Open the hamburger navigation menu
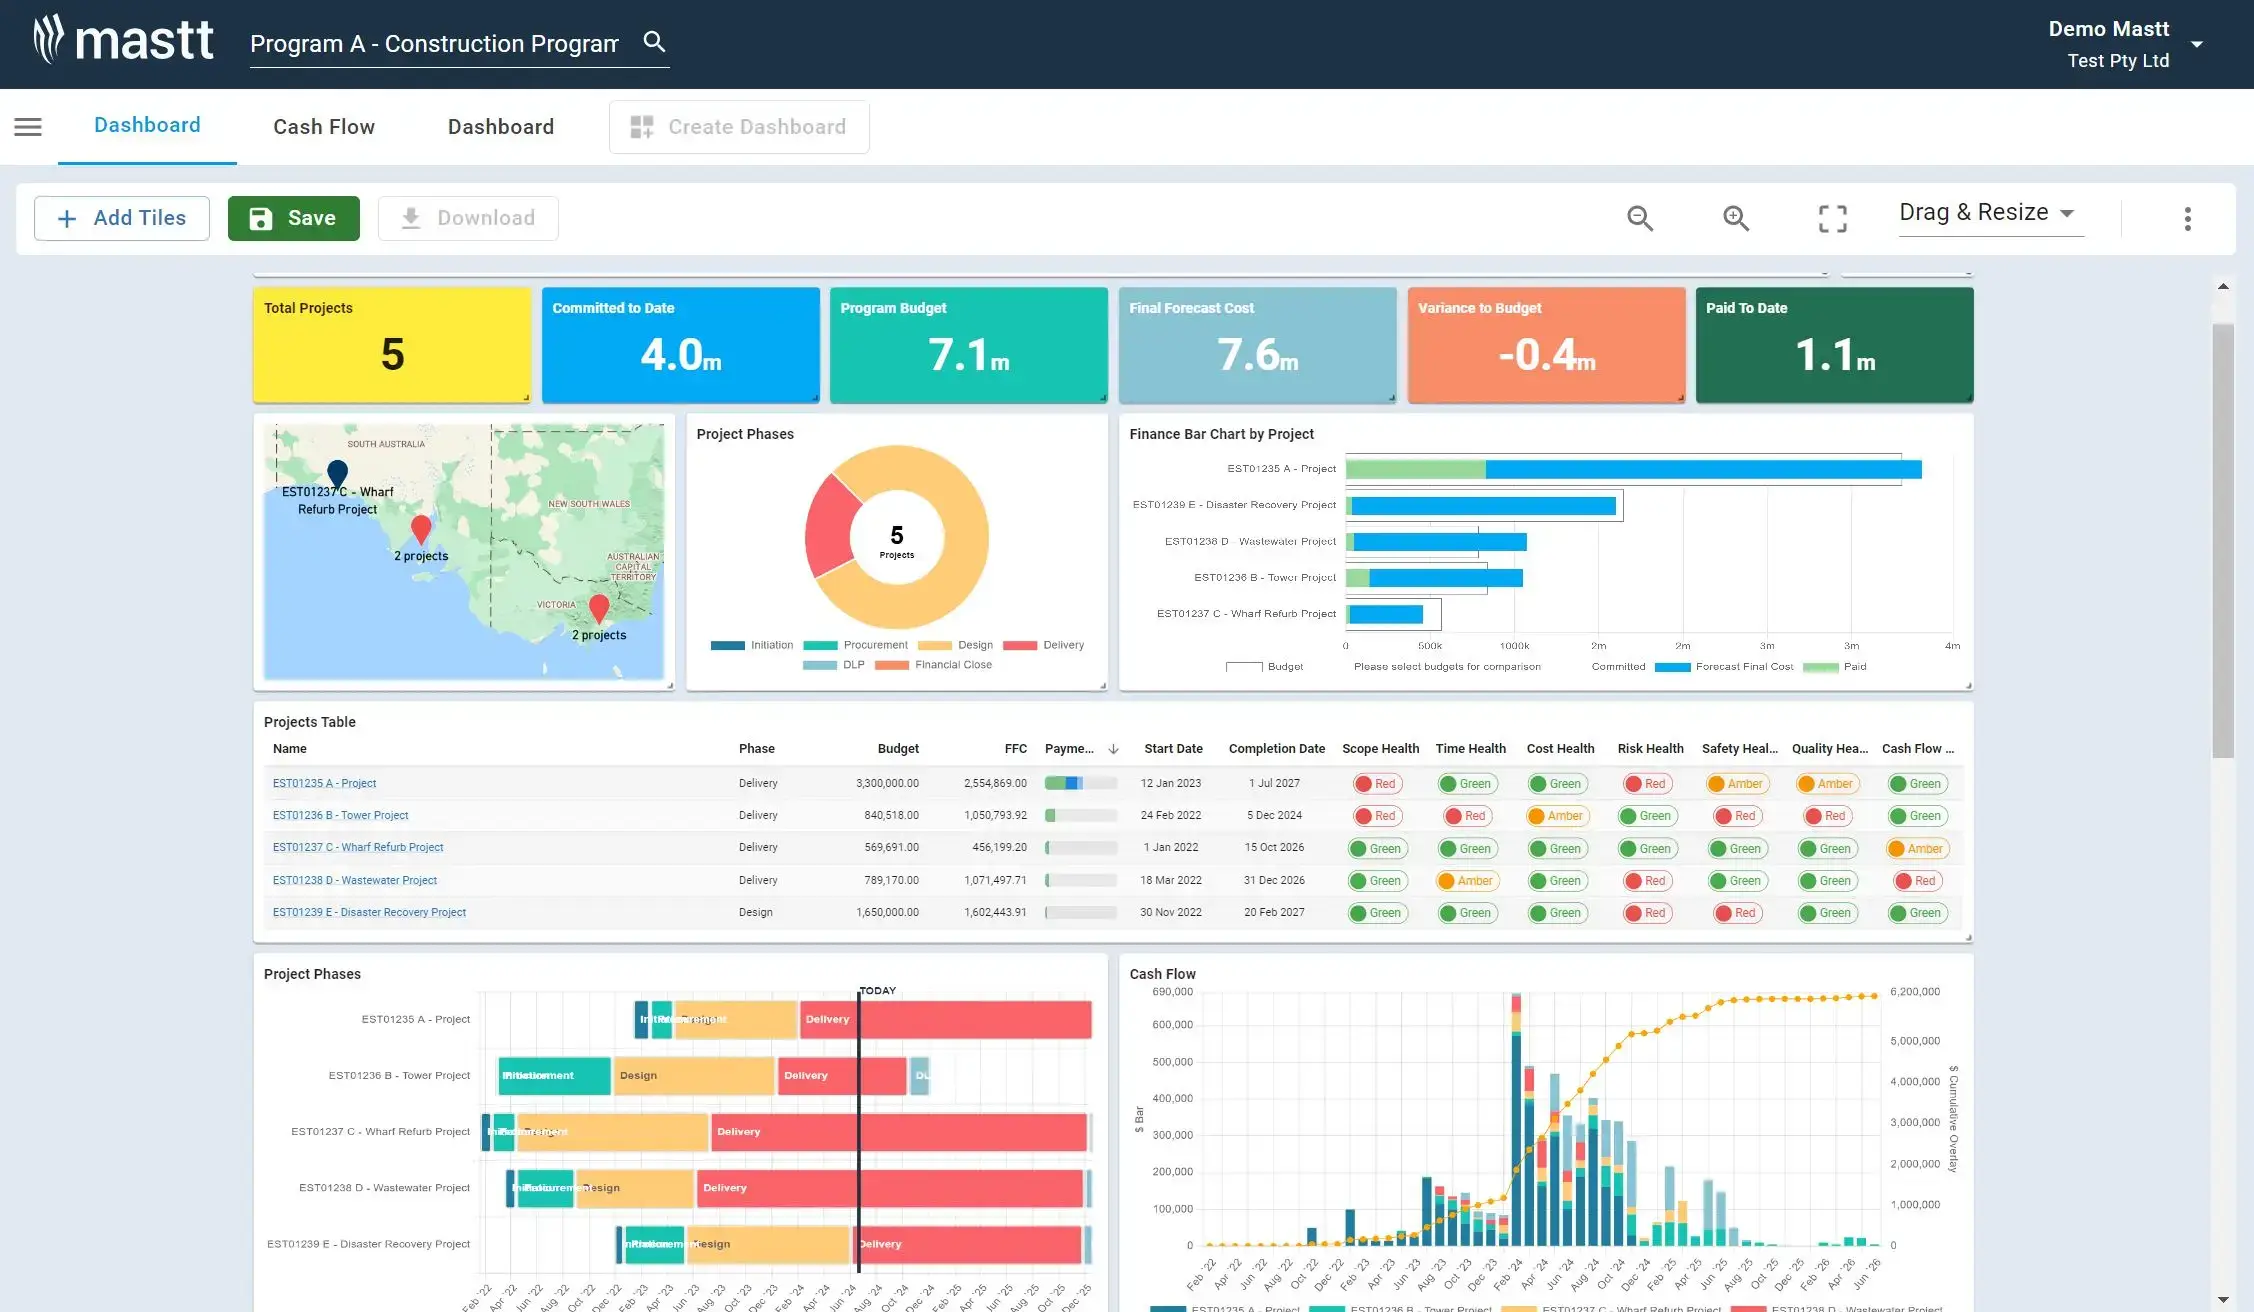This screenshot has height=1312, width=2254. [x=28, y=127]
